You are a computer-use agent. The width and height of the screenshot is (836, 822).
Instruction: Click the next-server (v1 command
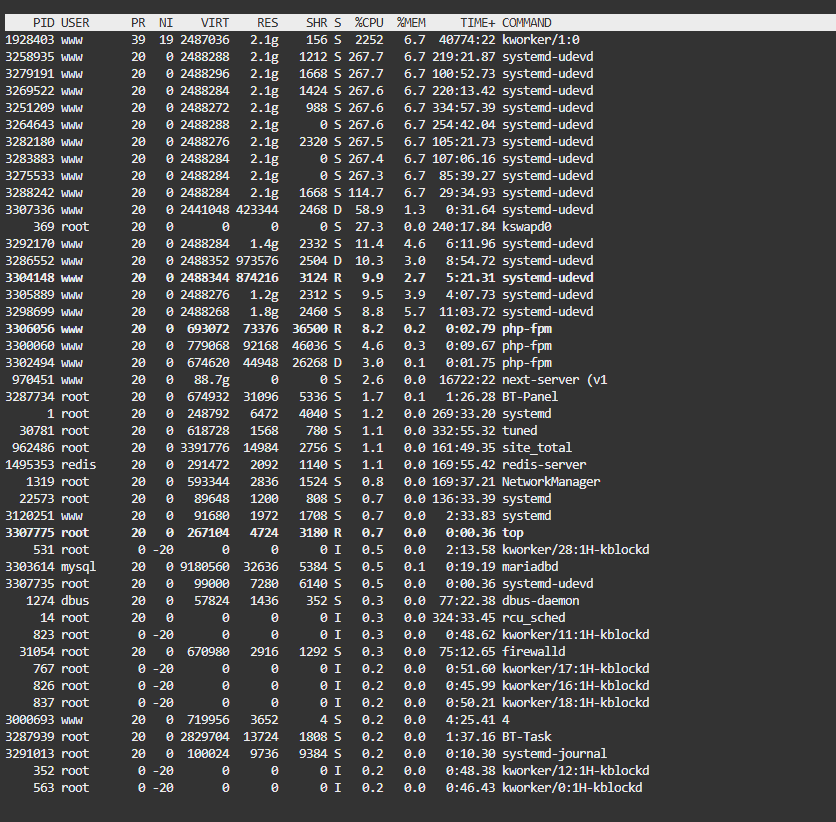[x=554, y=380]
